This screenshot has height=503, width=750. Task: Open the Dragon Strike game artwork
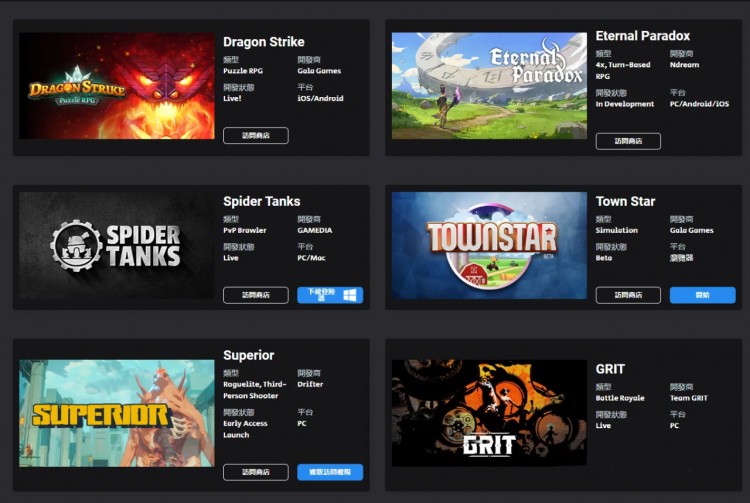(117, 86)
